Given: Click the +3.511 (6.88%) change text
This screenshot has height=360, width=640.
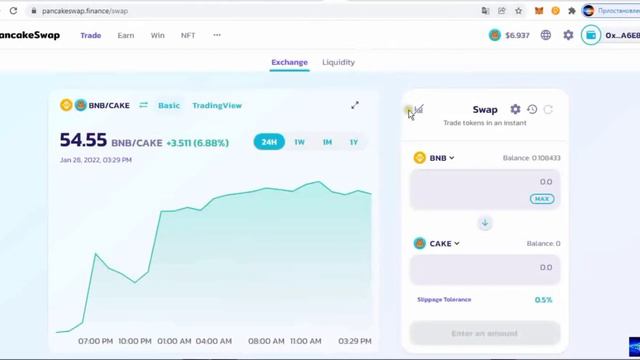Looking at the screenshot, I should pos(198,143).
